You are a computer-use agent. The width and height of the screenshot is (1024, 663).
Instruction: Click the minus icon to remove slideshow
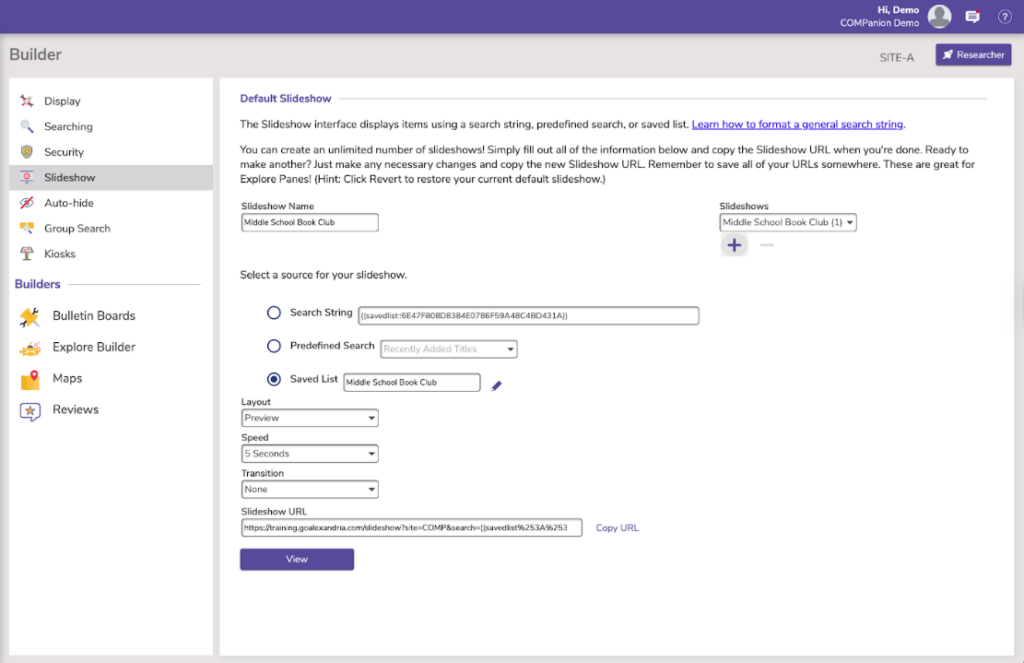(x=767, y=245)
